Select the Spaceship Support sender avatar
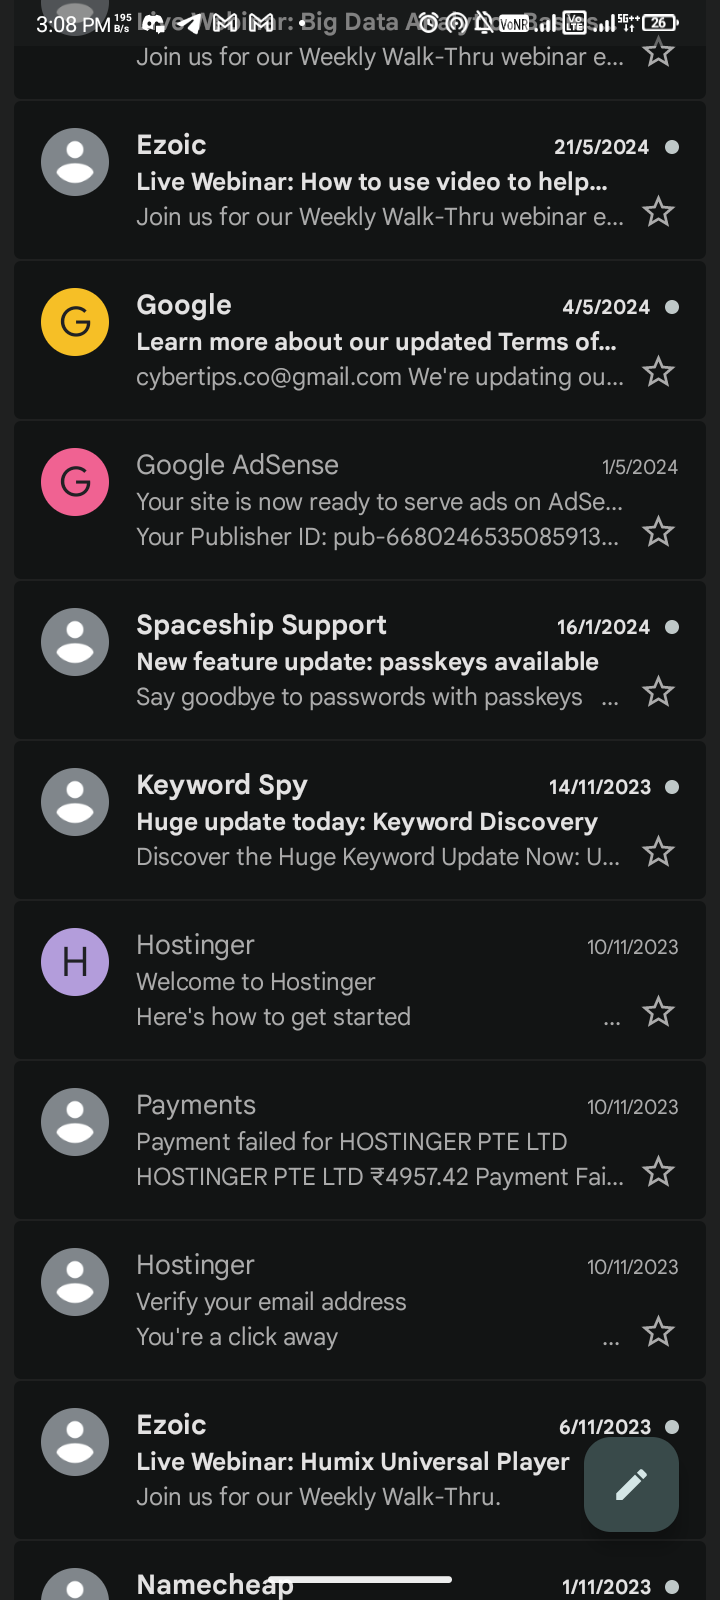Viewport: 720px width, 1600px height. click(75, 642)
